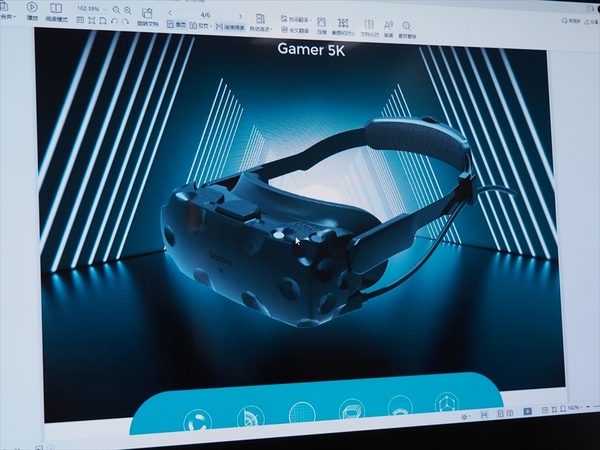The image size is (600, 450).
Task: Click the fullscreen icon in the status bar
Action: click(484, 415)
